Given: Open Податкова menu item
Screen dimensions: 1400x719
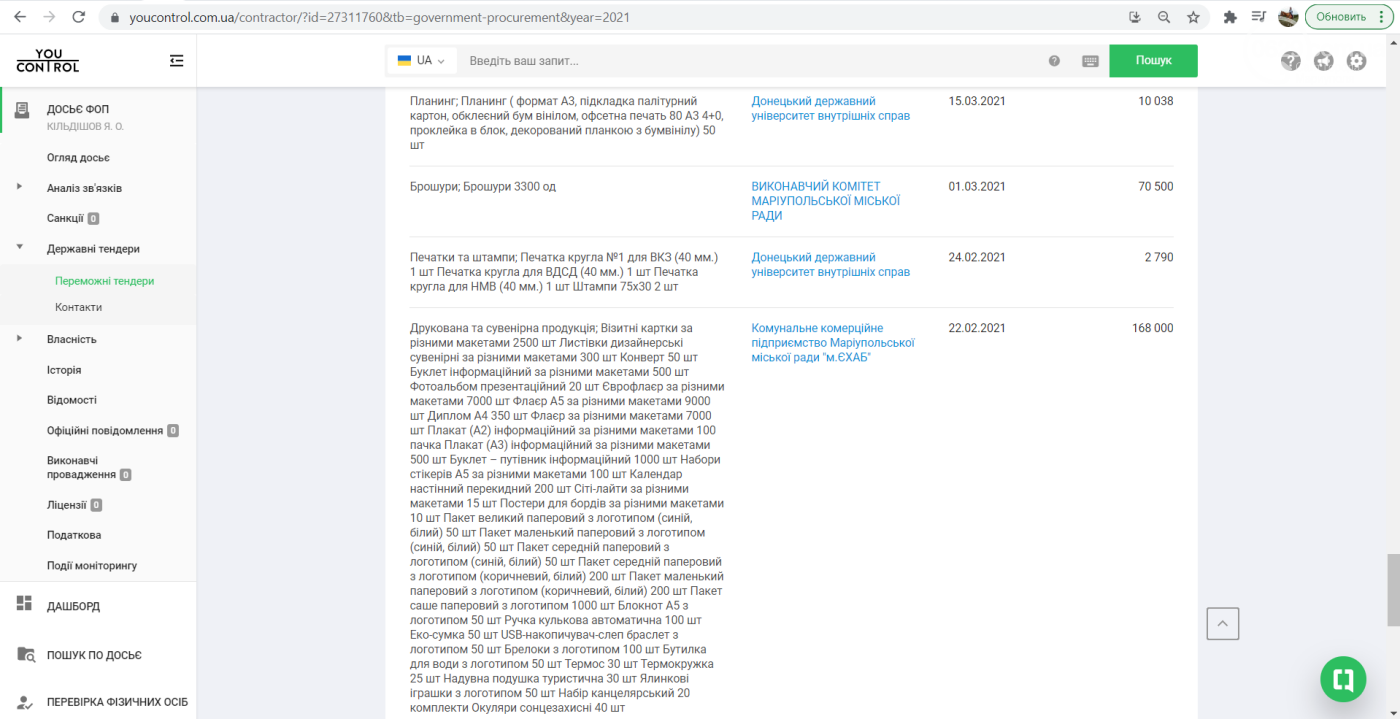Looking at the screenshot, I should [74, 535].
